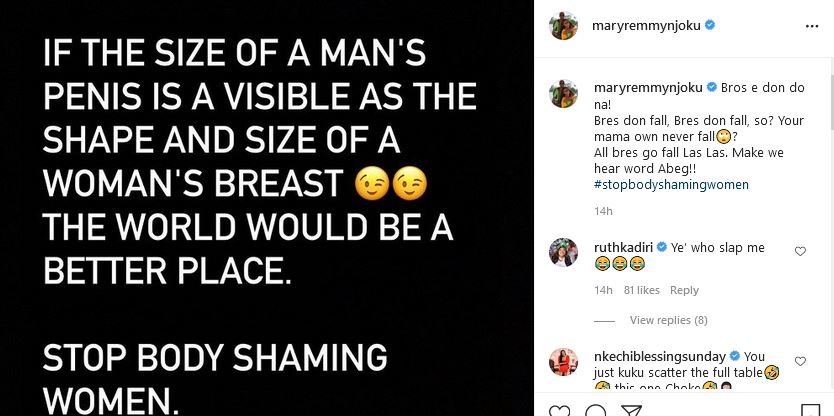Click maryremmynjoku's avatar beside the caption

[563, 93]
